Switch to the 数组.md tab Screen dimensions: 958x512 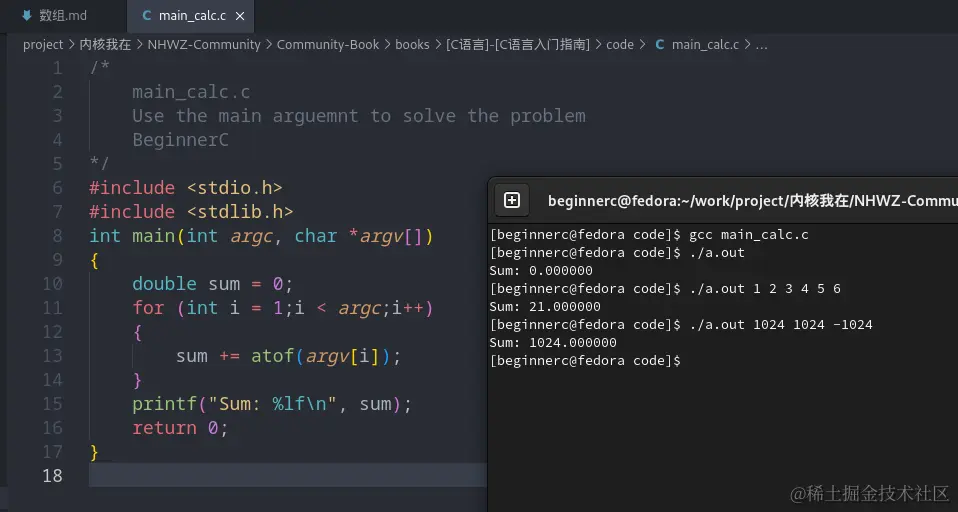click(63, 16)
